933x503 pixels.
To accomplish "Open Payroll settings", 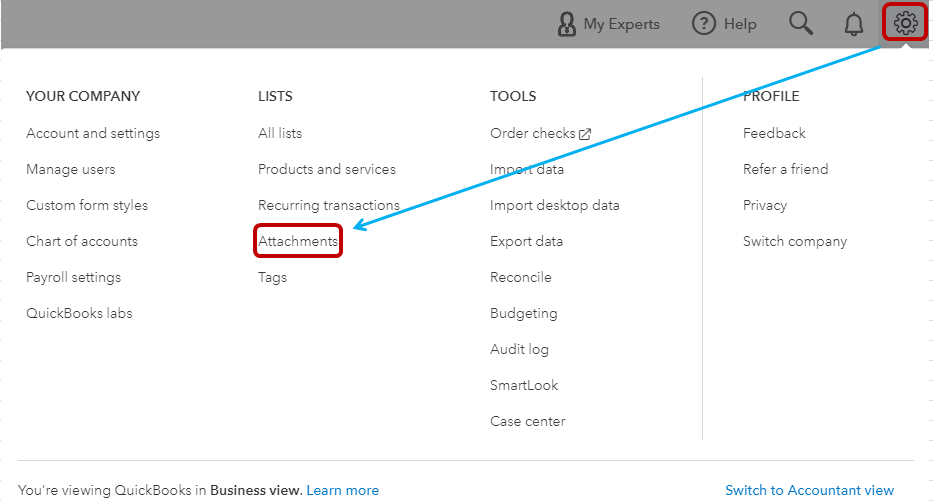I will pyautogui.click(x=74, y=277).
